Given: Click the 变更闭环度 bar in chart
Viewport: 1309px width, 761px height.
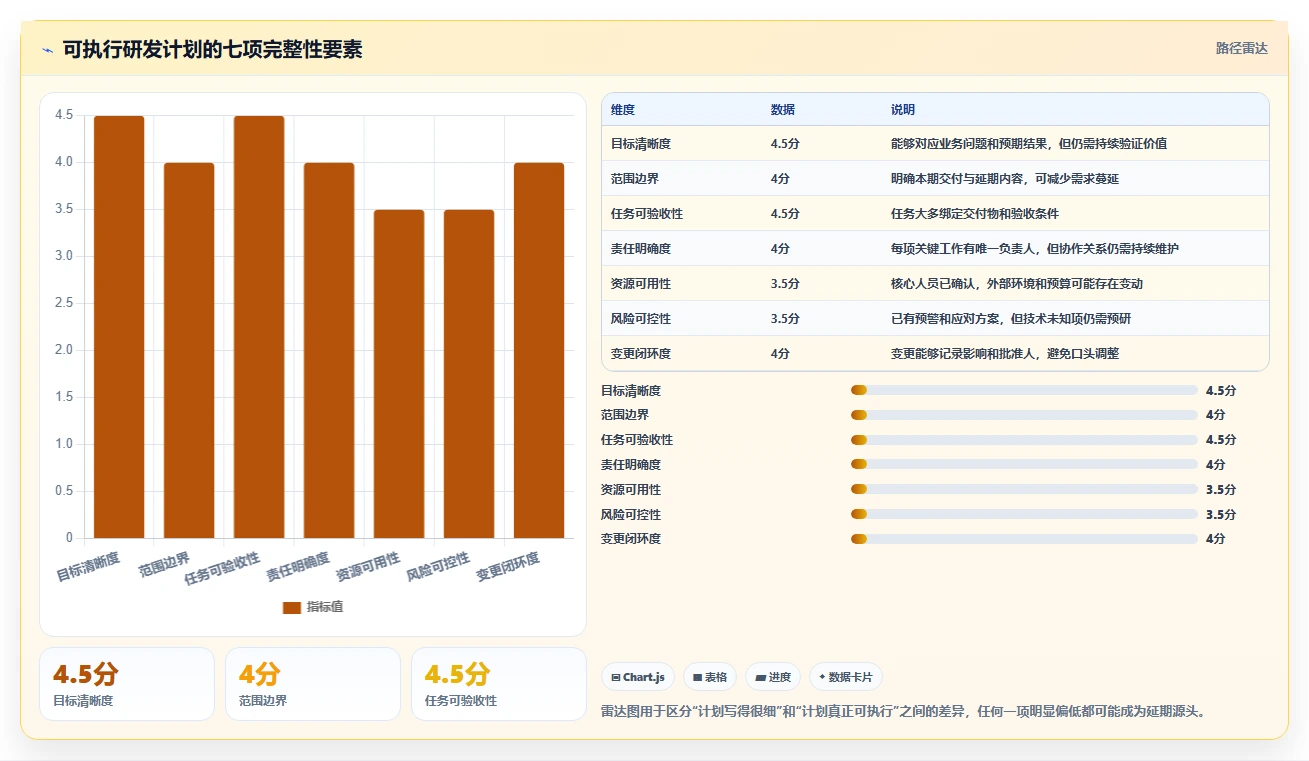Looking at the screenshot, I should click(539, 350).
